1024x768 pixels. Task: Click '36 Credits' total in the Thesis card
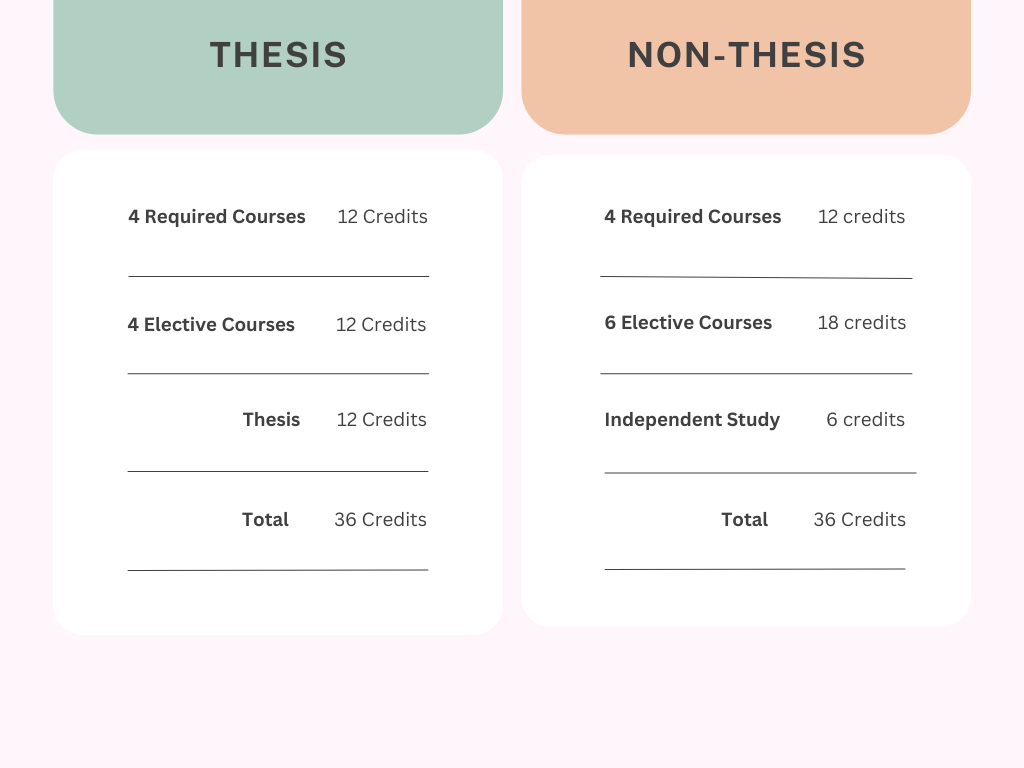pos(380,520)
